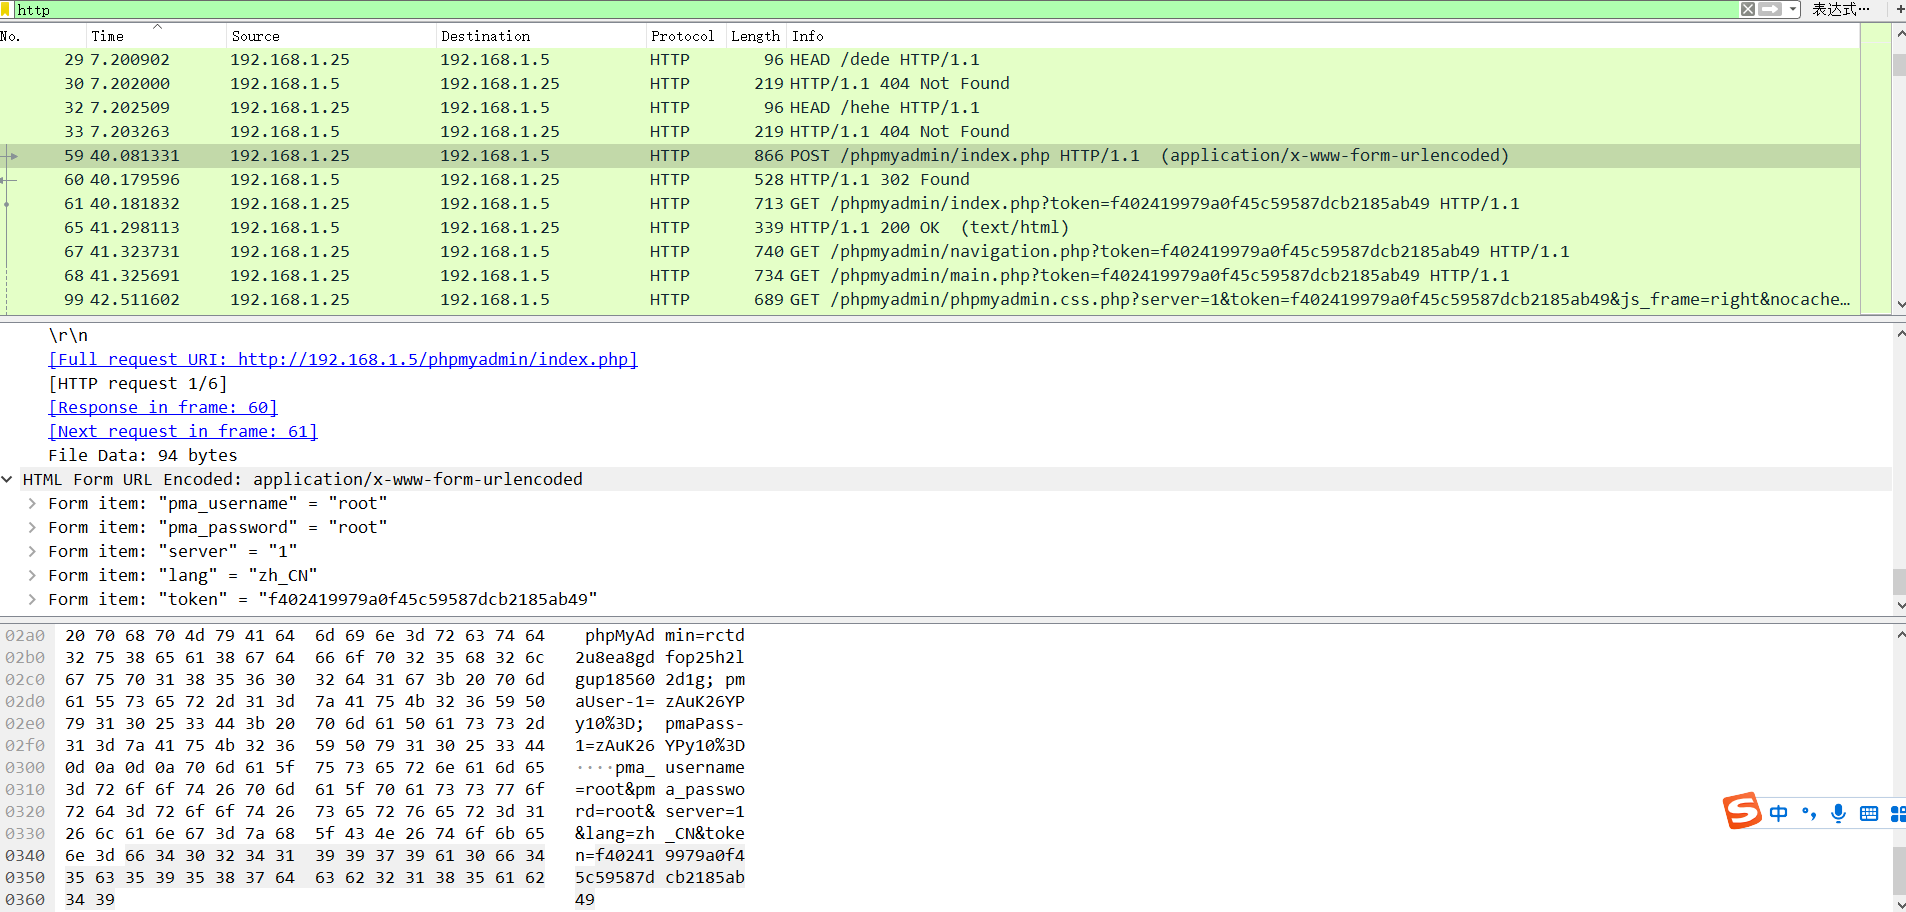Select hex row offset 0300
The width and height of the screenshot is (1906, 912).
pos(25,768)
